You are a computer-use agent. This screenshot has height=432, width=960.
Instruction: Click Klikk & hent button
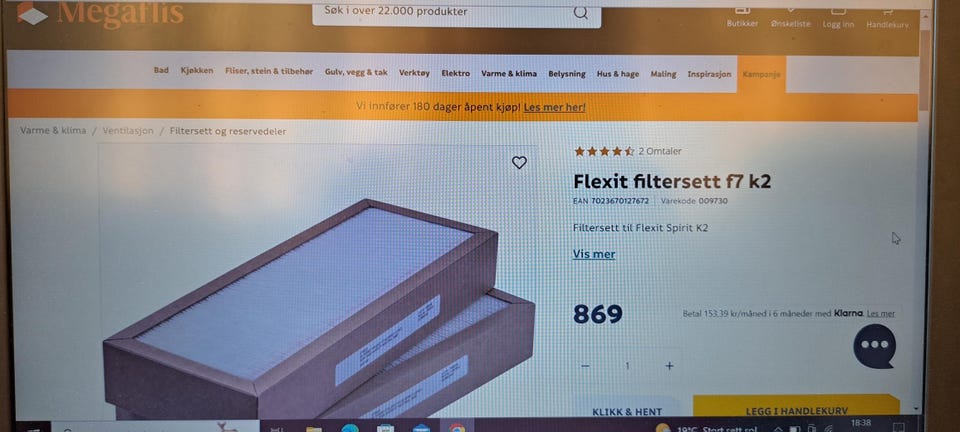[x=627, y=409]
